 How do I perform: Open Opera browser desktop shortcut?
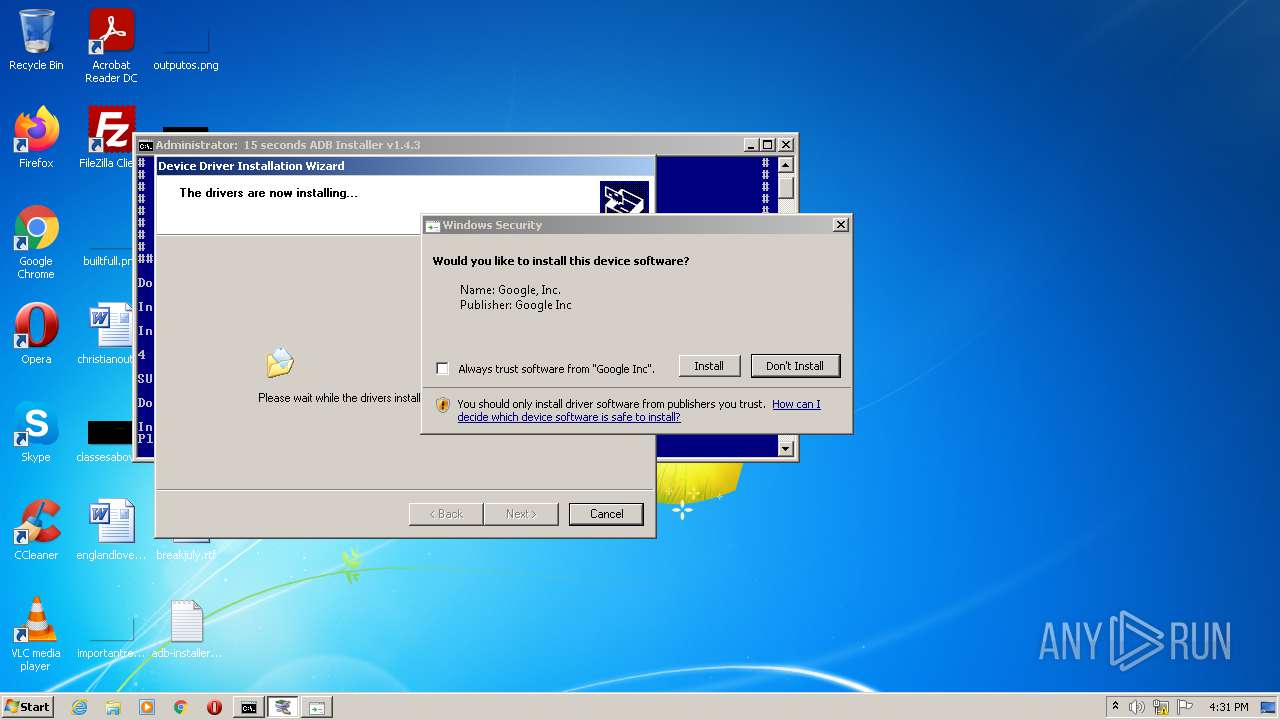pos(36,334)
